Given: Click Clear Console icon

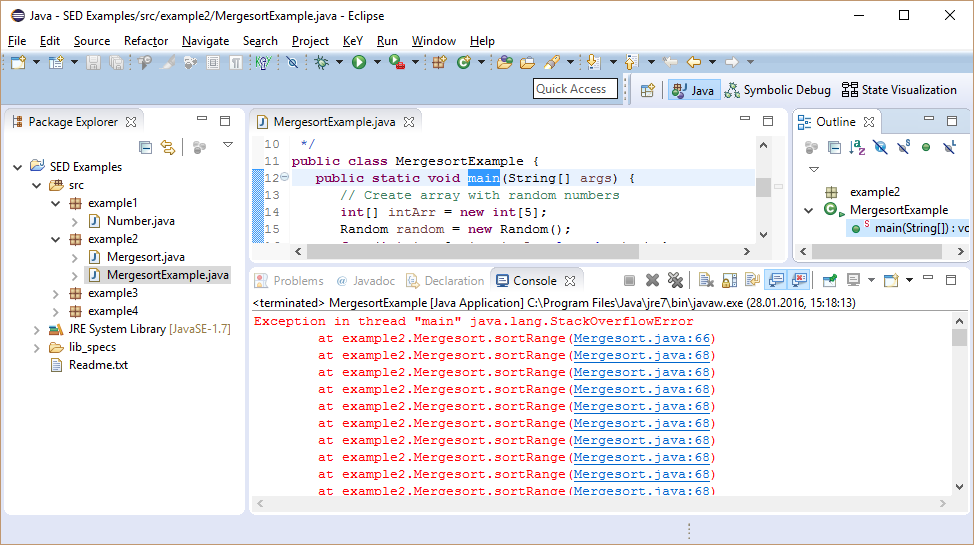Looking at the screenshot, I should tap(706, 281).
